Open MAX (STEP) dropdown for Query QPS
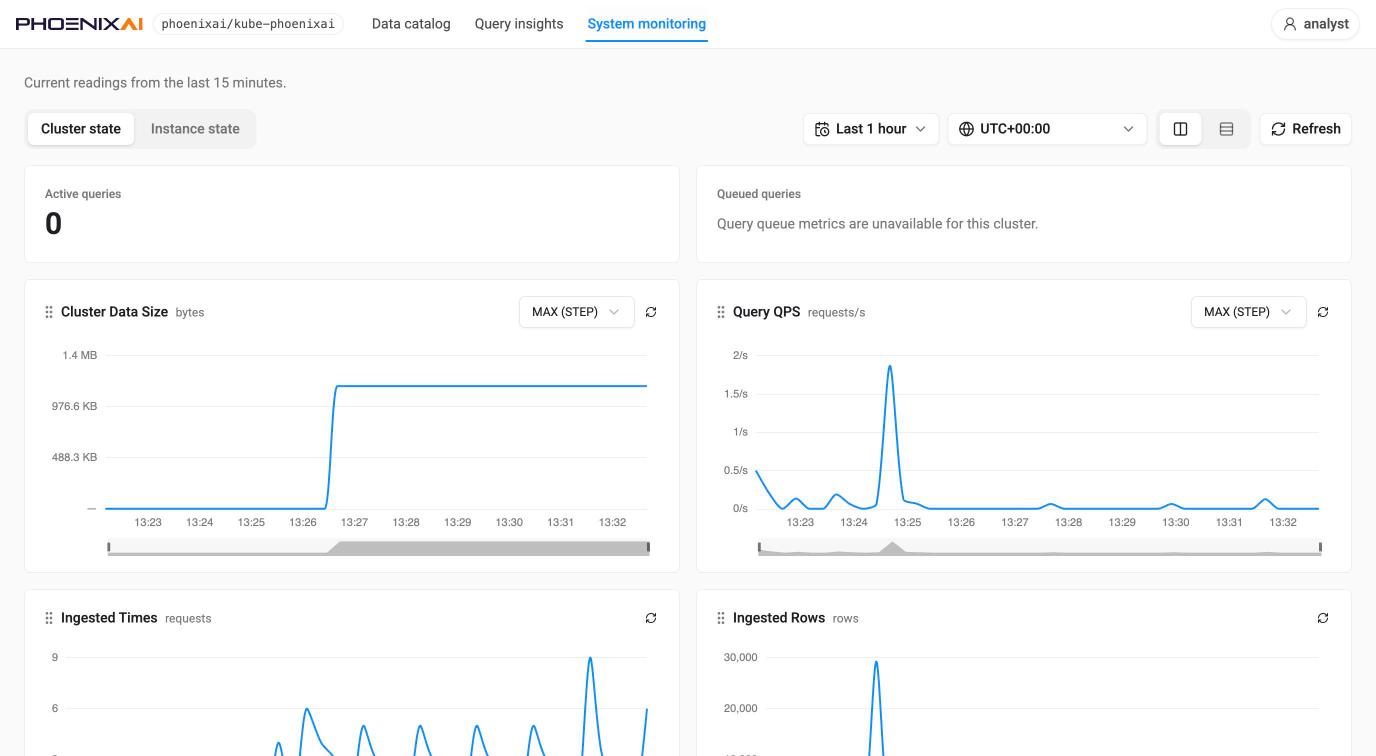Image resolution: width=1376 pixels, height=756 pixels. pos(1248,312)
